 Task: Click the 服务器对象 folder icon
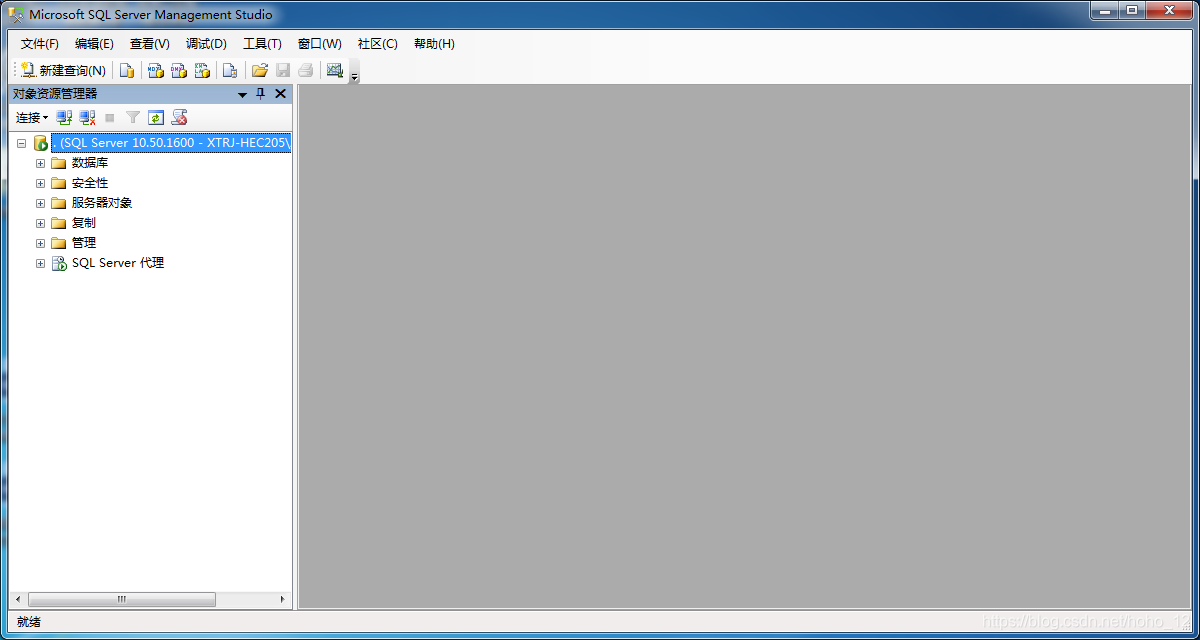click(x=59, y=203)
